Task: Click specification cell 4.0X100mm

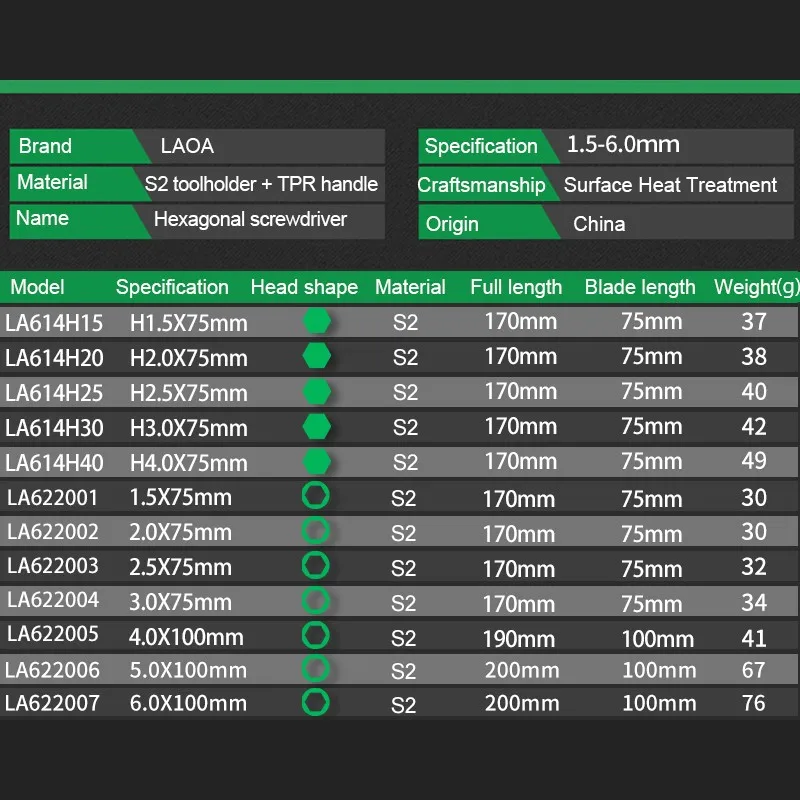Action: pyautogui.click(x=186, y=637)
